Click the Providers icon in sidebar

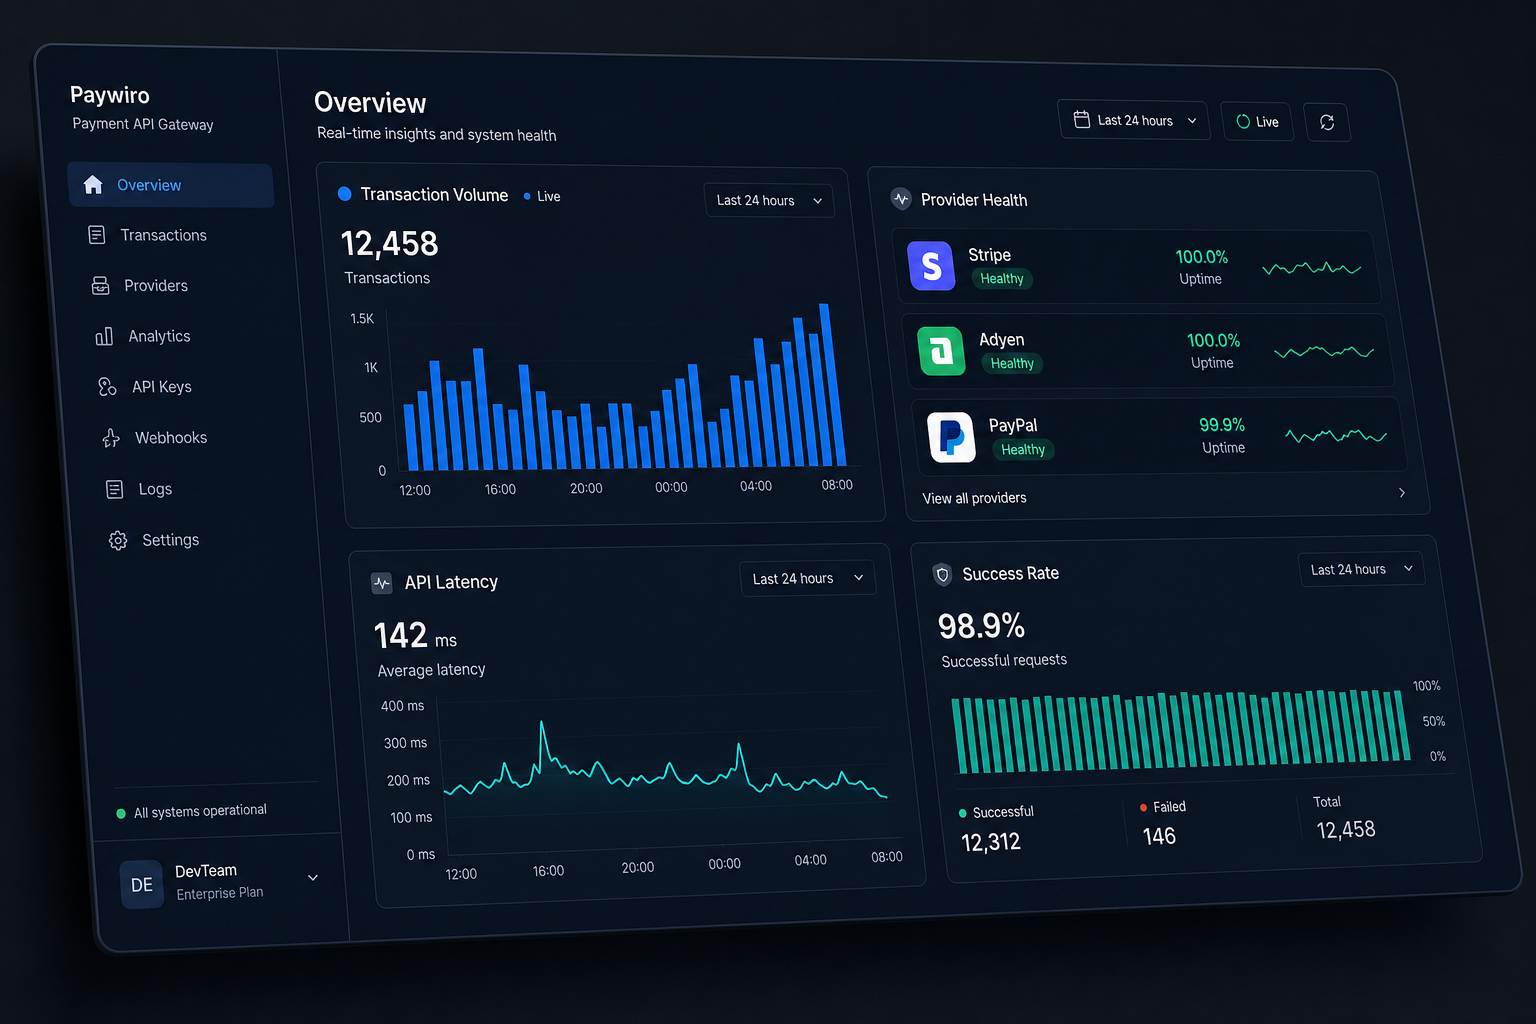pos(100,286)
